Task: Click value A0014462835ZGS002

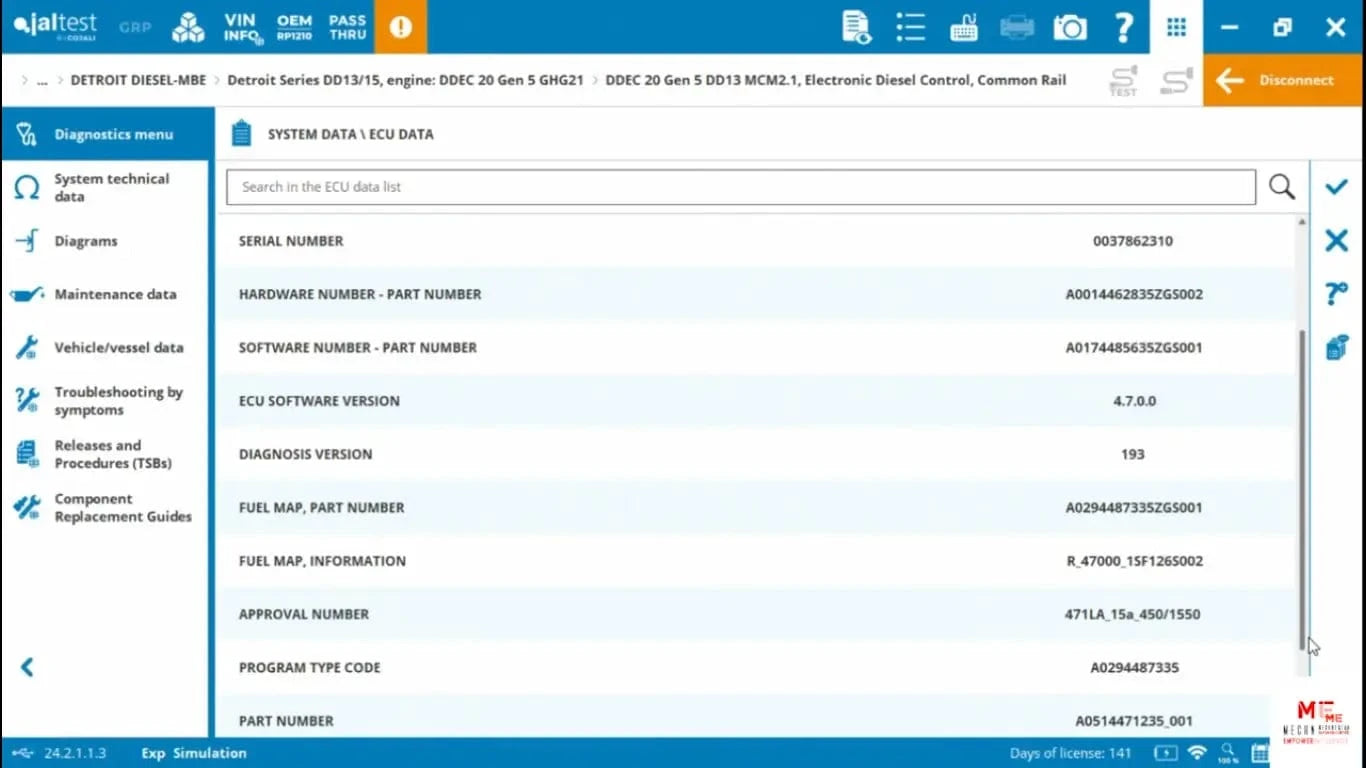Action: tap(1134, 294)
